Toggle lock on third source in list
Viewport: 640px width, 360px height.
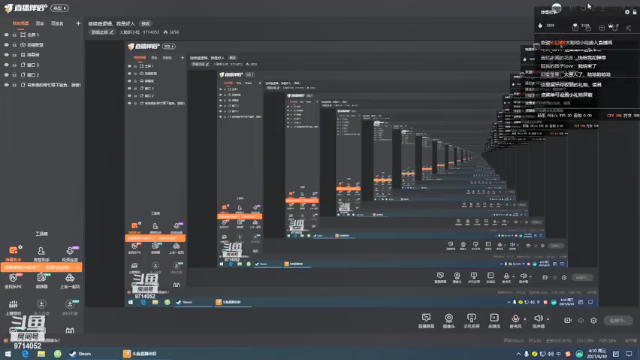point(14,55)
